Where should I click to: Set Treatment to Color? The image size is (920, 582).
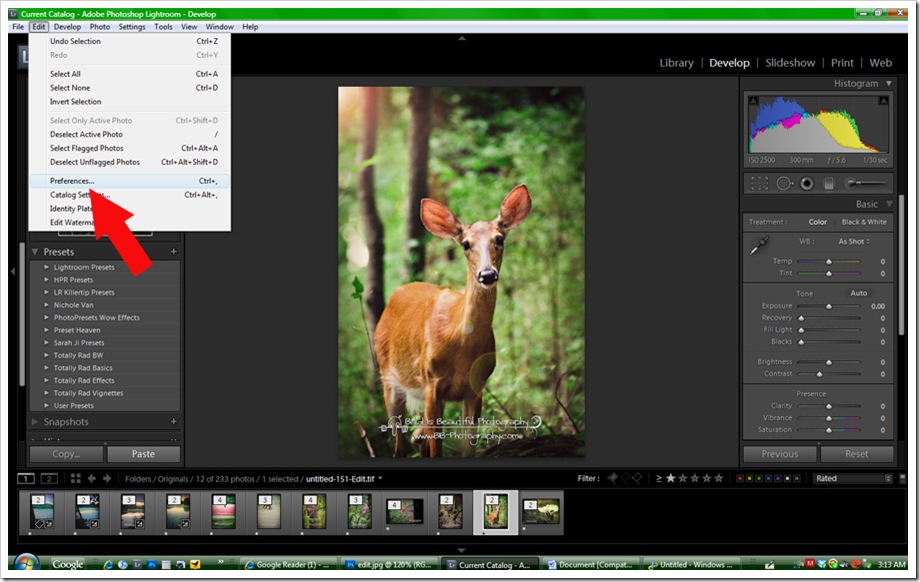pos(817,222)
